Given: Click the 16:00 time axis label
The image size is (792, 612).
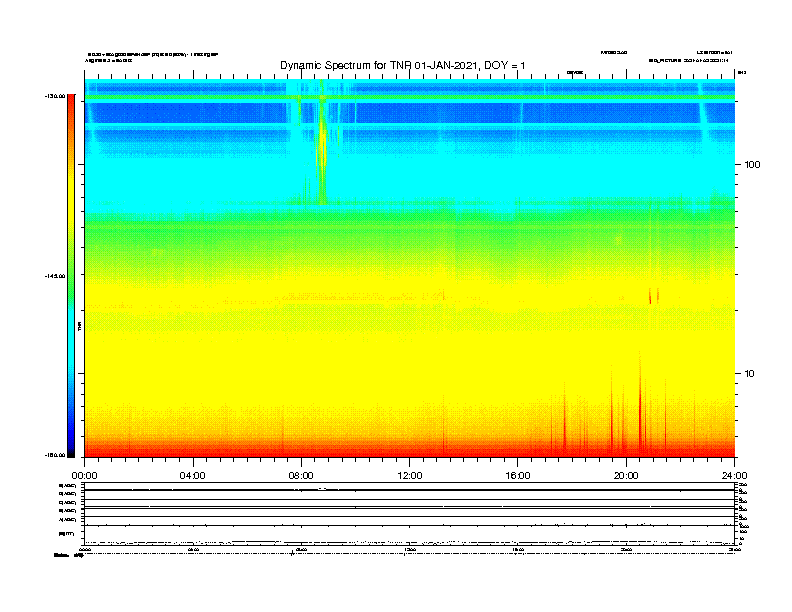Looking at the screenshot, I should click(x=518, y=476).
